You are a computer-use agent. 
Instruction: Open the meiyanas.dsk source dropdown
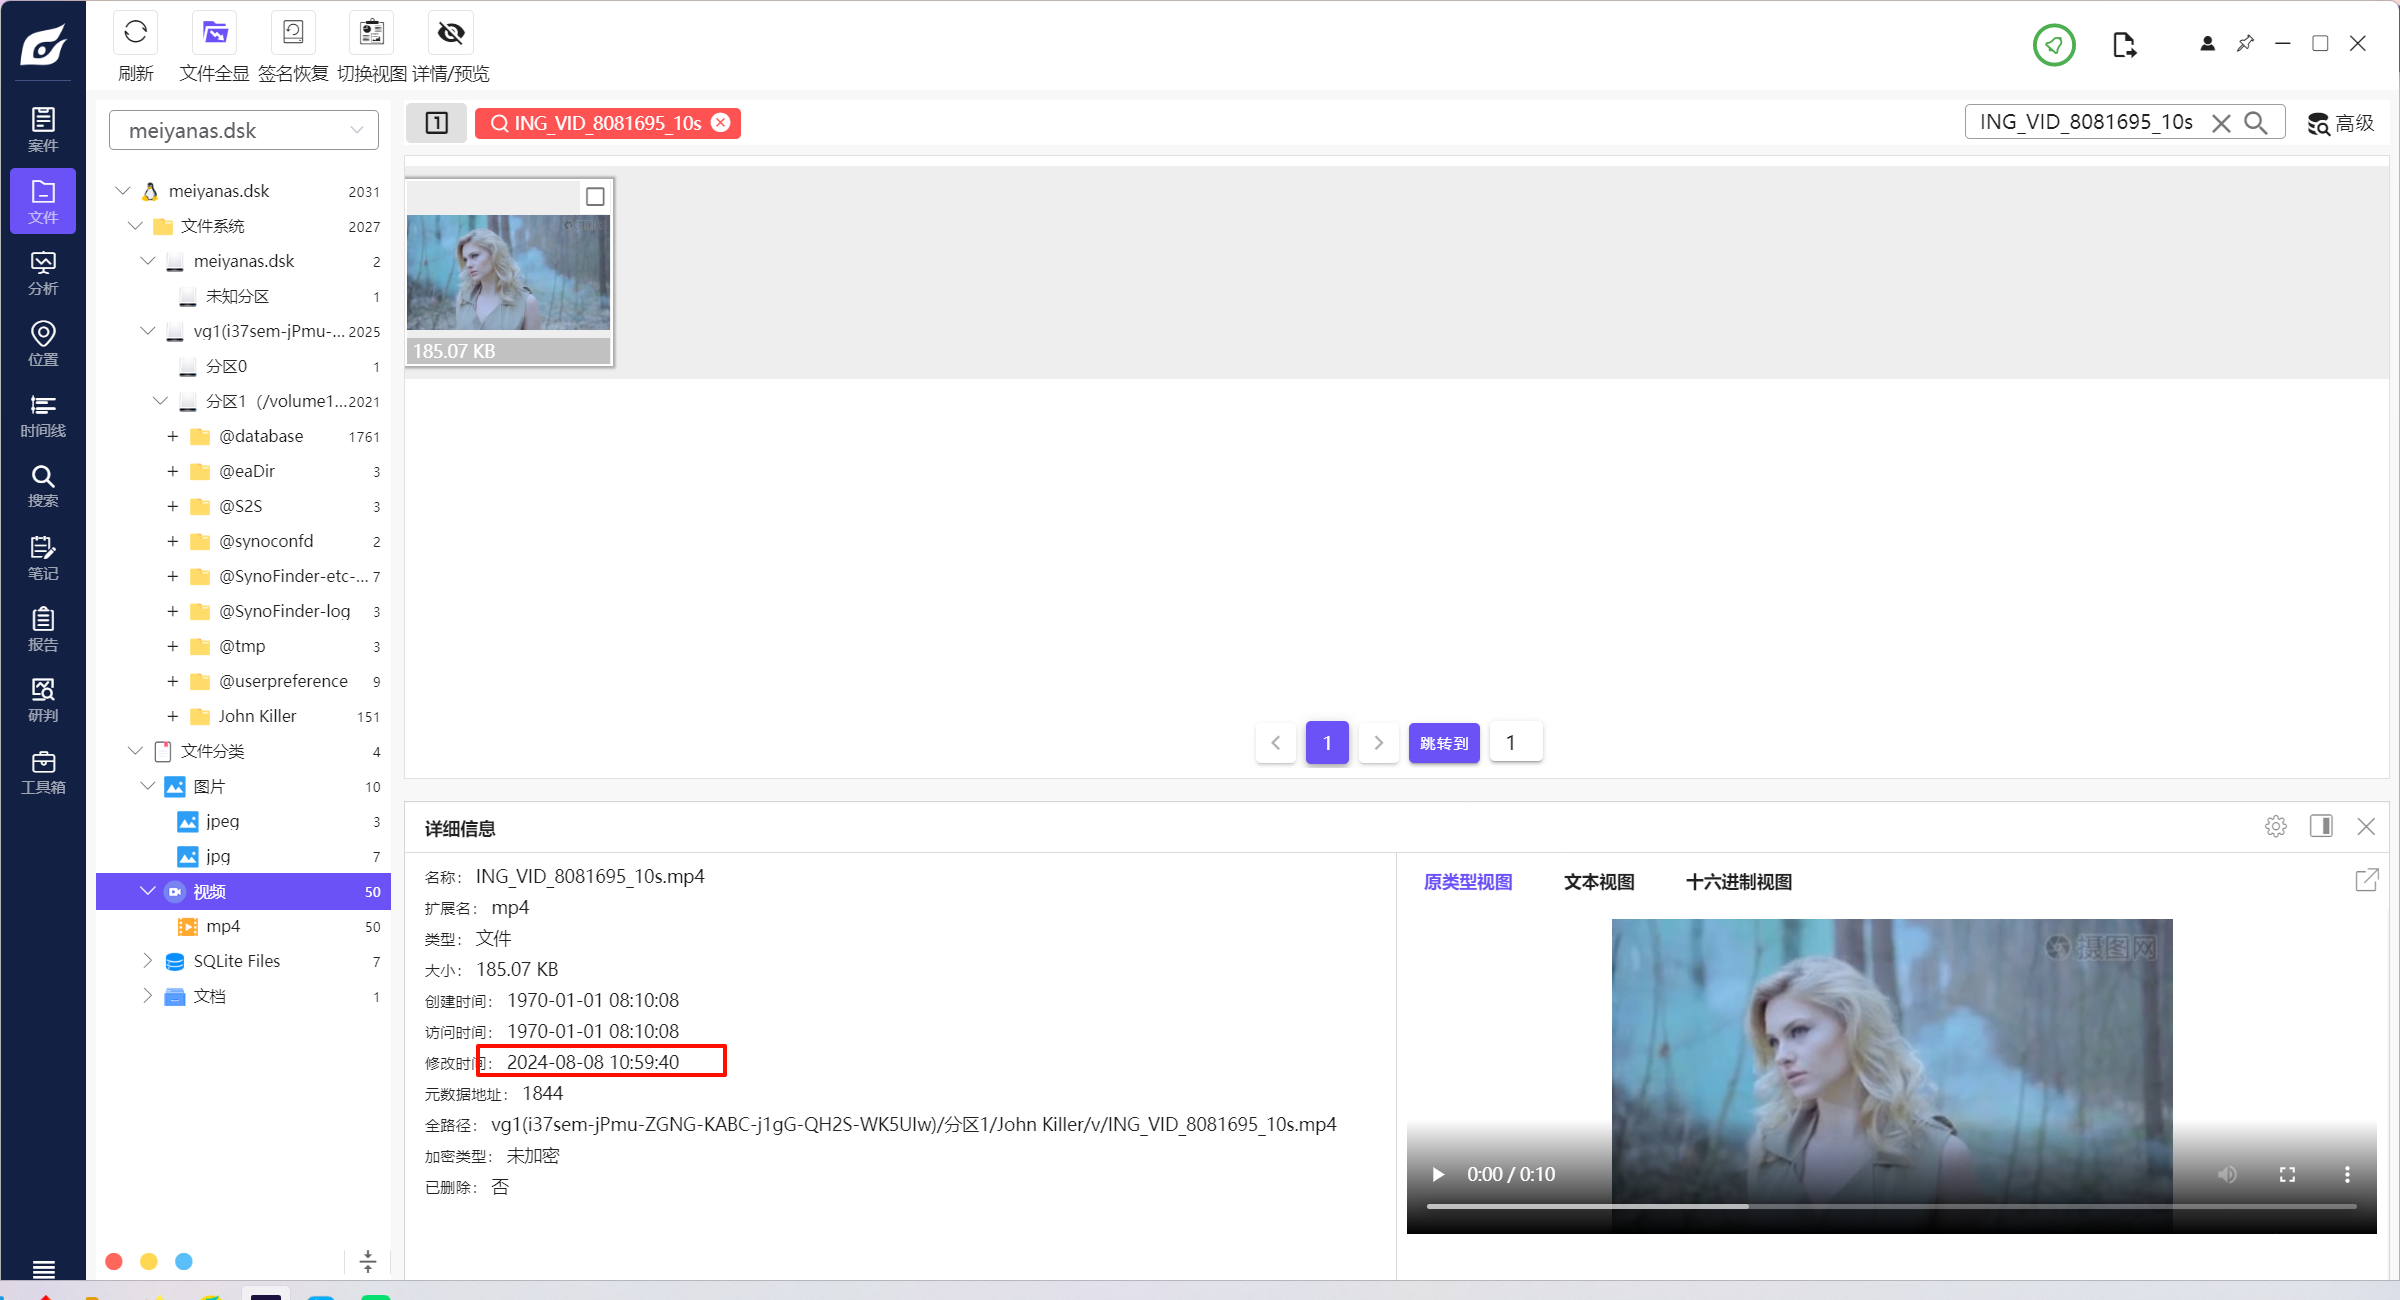pos(244,130)
